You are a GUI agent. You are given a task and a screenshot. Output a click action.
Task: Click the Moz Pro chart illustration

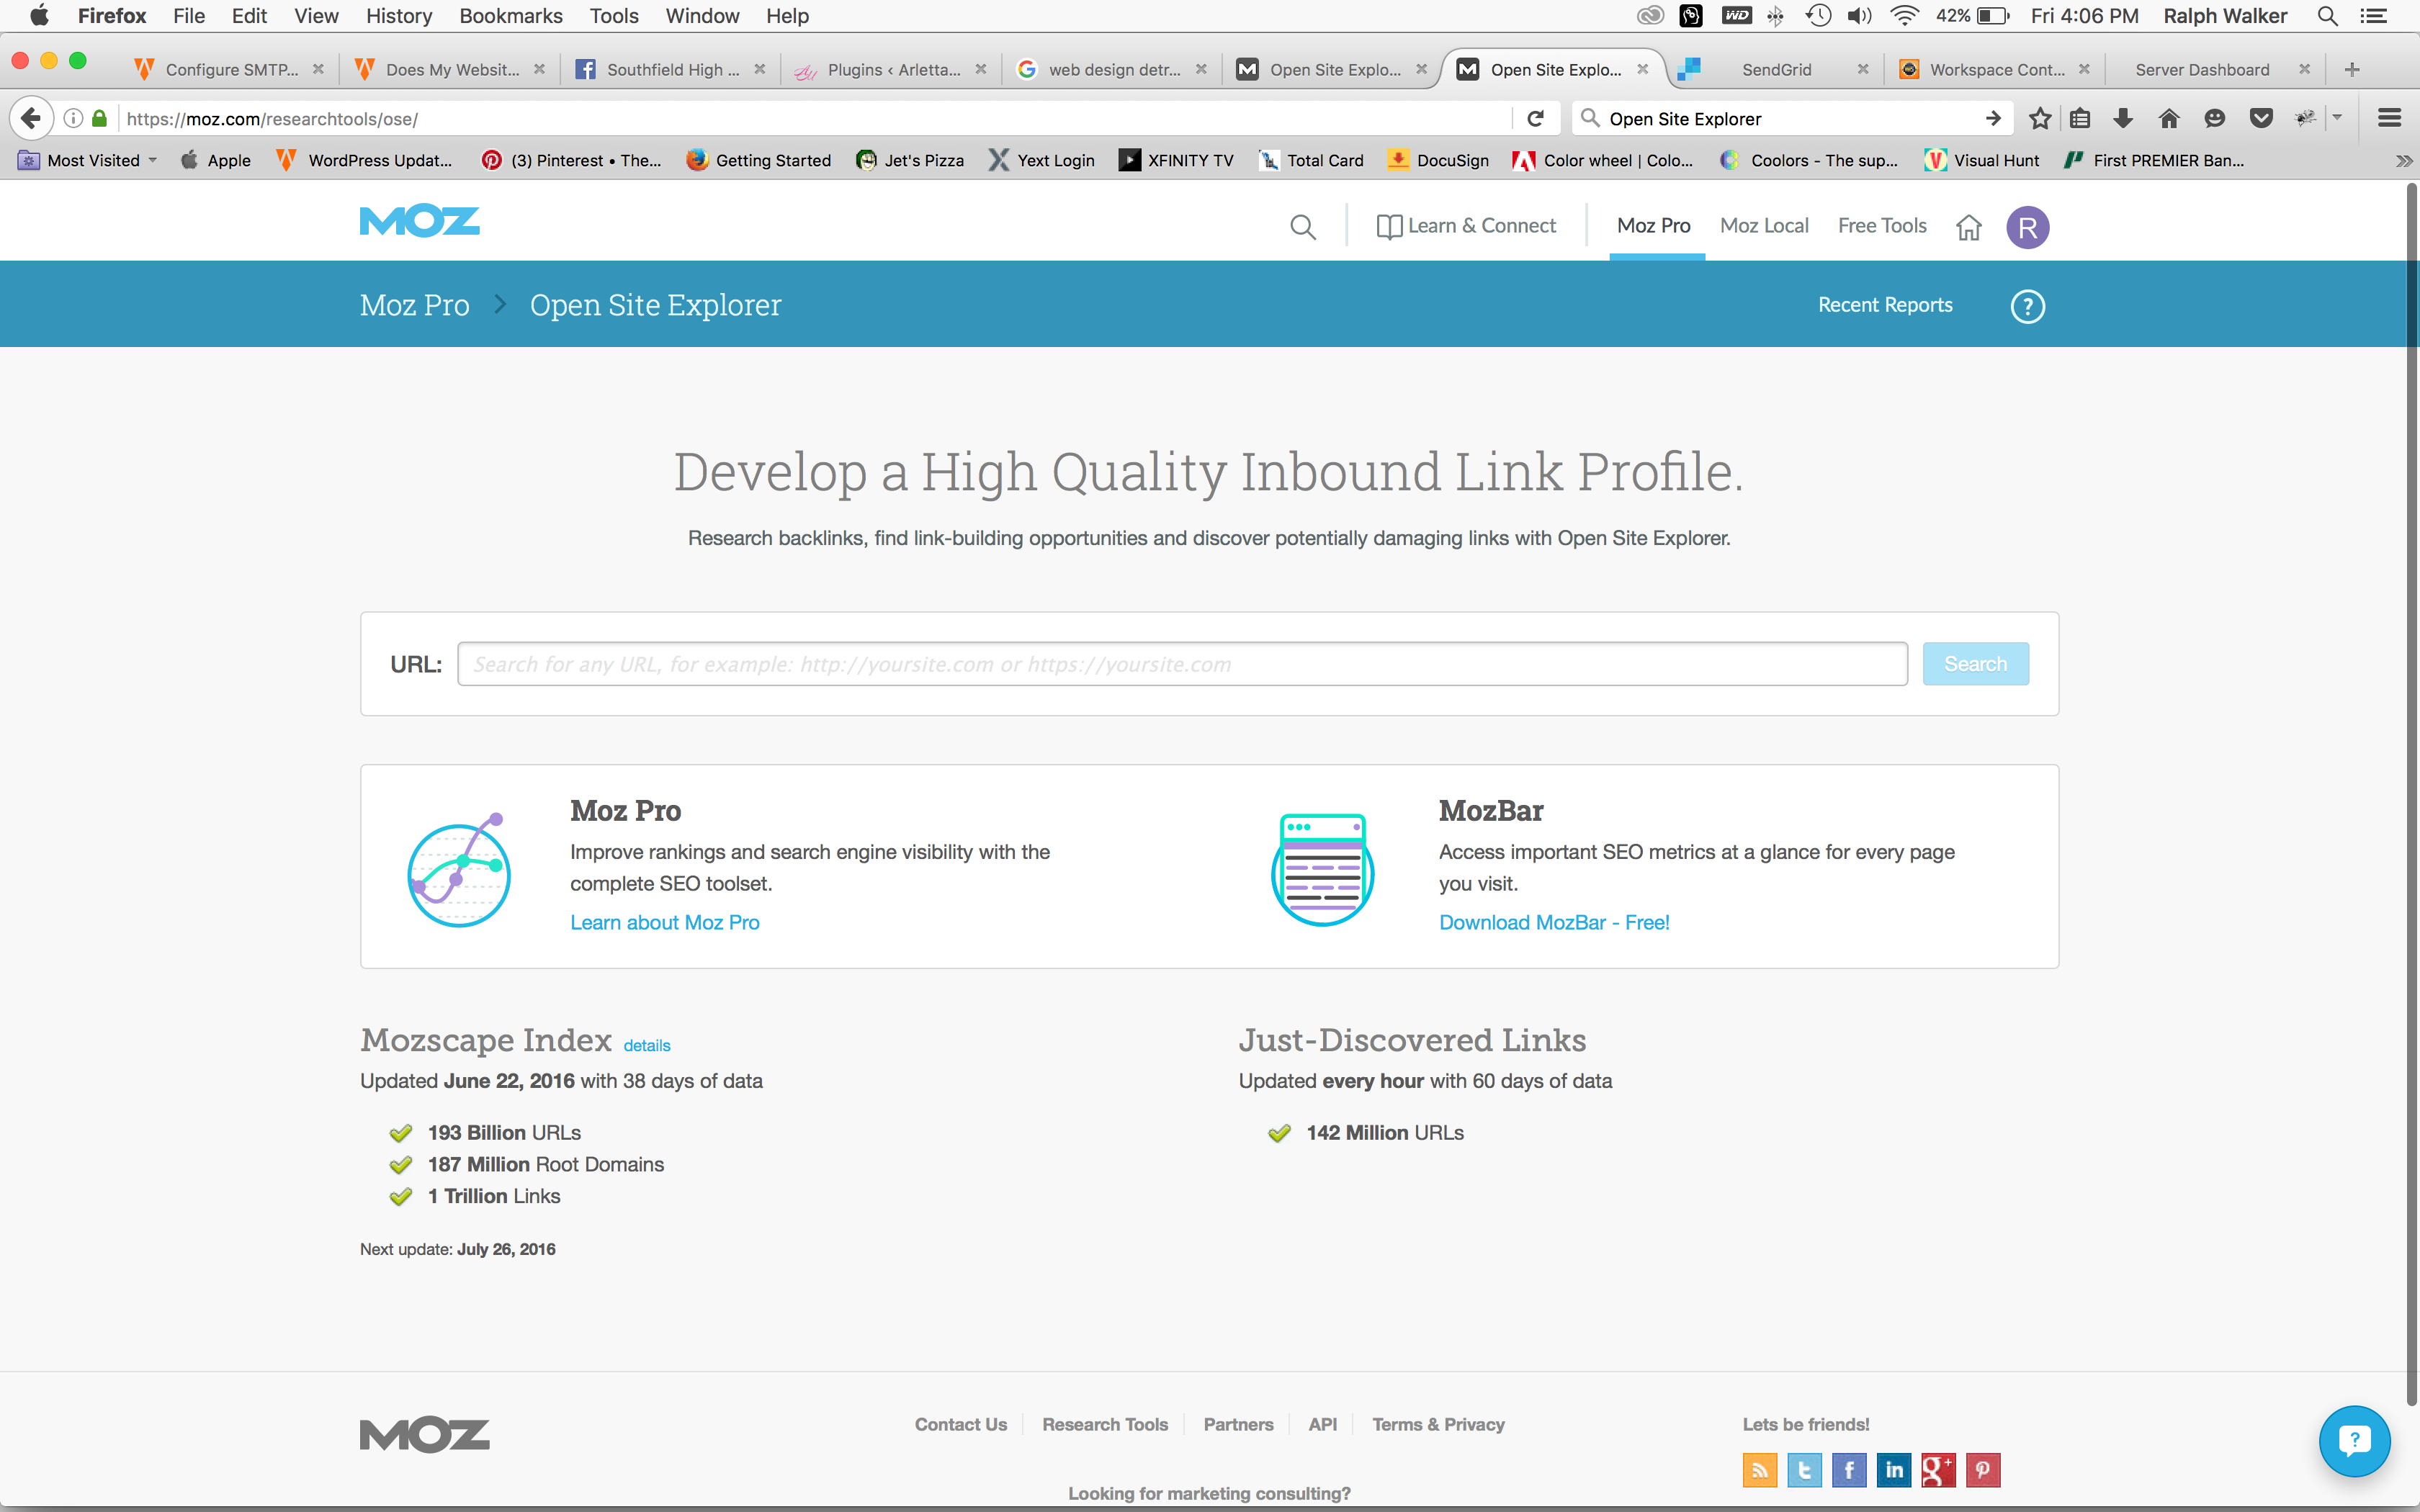(x=459, y=869)
